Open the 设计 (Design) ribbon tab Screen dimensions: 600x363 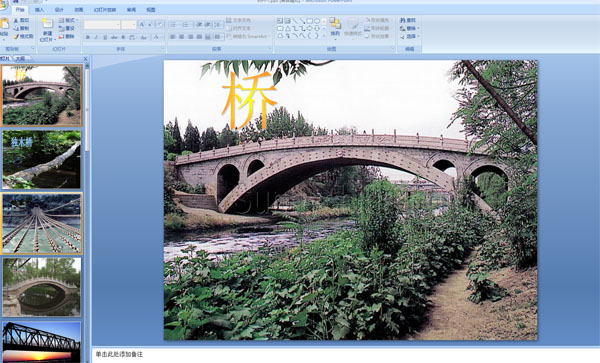tap(59, 10)
